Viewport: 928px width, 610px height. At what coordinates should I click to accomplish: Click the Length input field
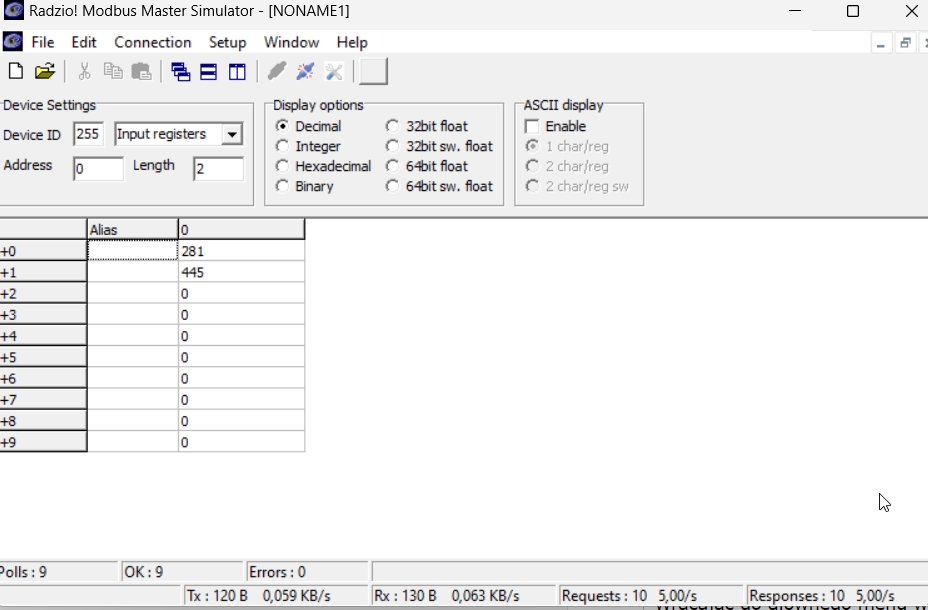click(x=218, y=169)
